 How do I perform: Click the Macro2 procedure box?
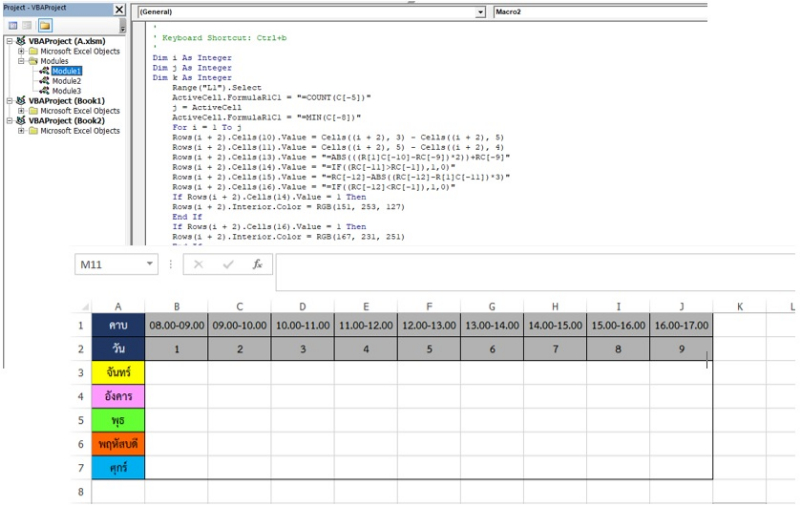[600, 12]
